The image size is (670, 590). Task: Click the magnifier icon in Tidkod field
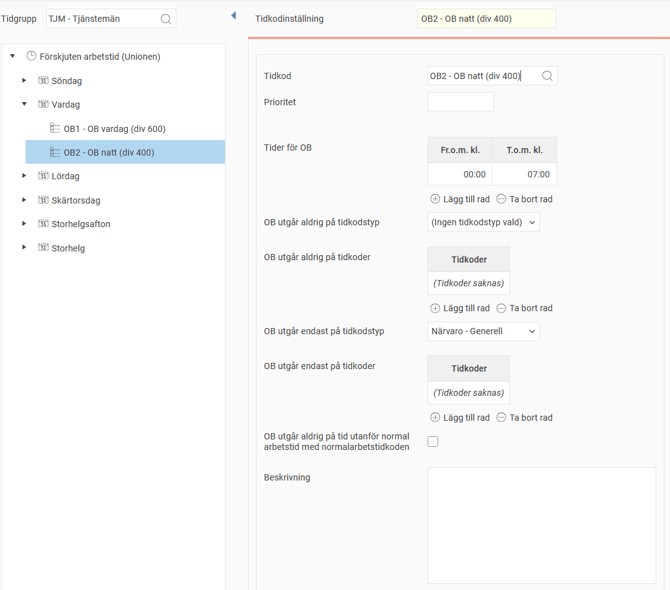coord(547,76)
